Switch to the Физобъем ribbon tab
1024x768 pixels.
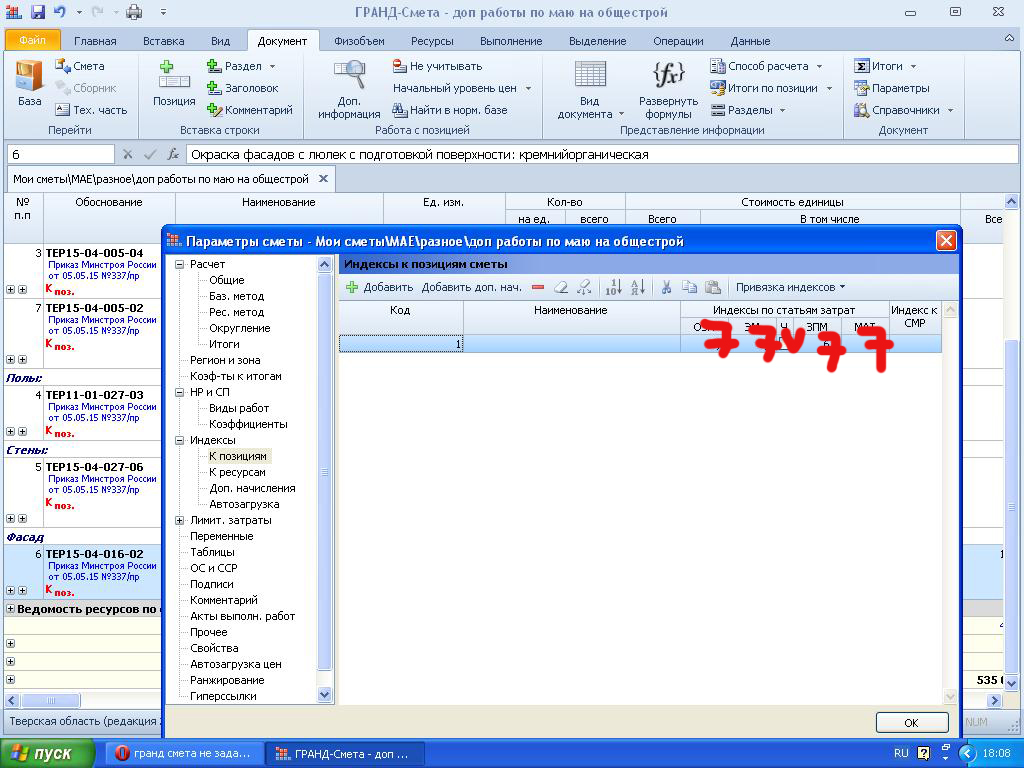[x=359, y=40]
